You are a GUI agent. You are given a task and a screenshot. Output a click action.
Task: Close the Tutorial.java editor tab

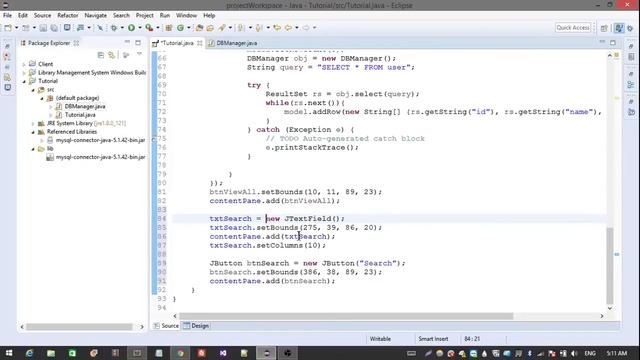click(x=200, y=43)
